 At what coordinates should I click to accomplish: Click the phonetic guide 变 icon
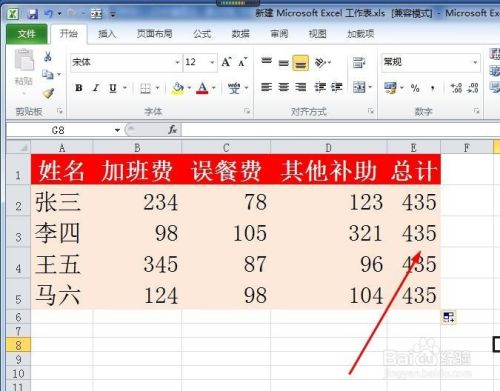234,88
